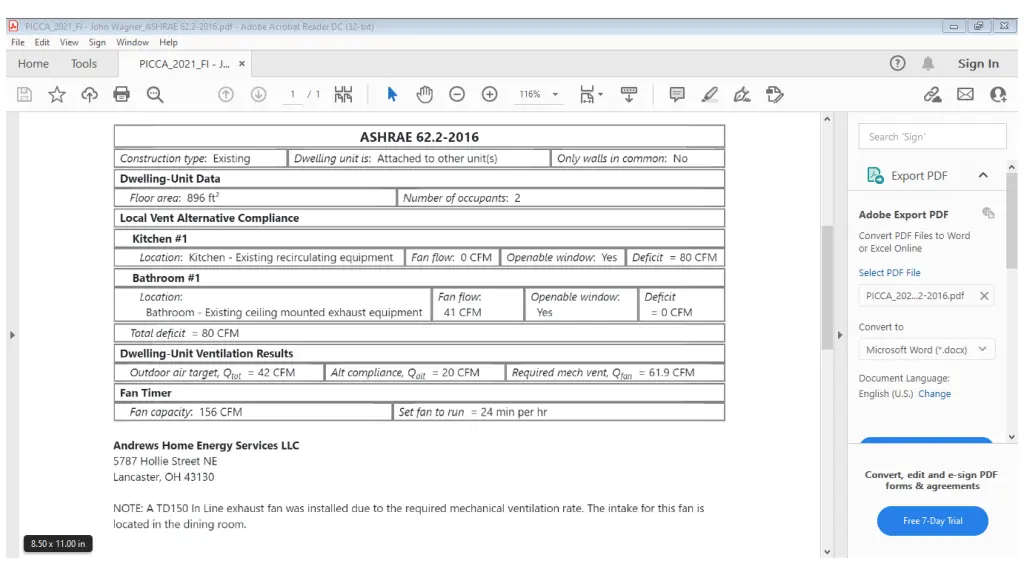Switch to the Tools tab
This screenshot has width=1024, height=576.
pyautogui.click(x=84, y=63)
